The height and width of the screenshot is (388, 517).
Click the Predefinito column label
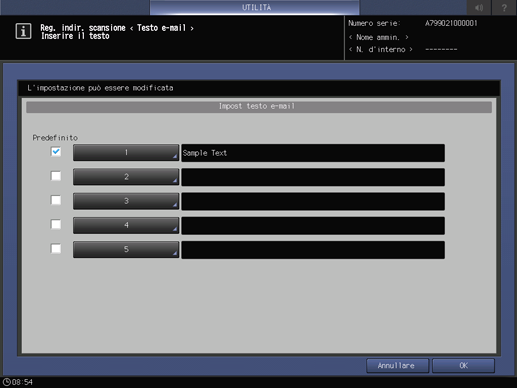click(x=55, y=138)
